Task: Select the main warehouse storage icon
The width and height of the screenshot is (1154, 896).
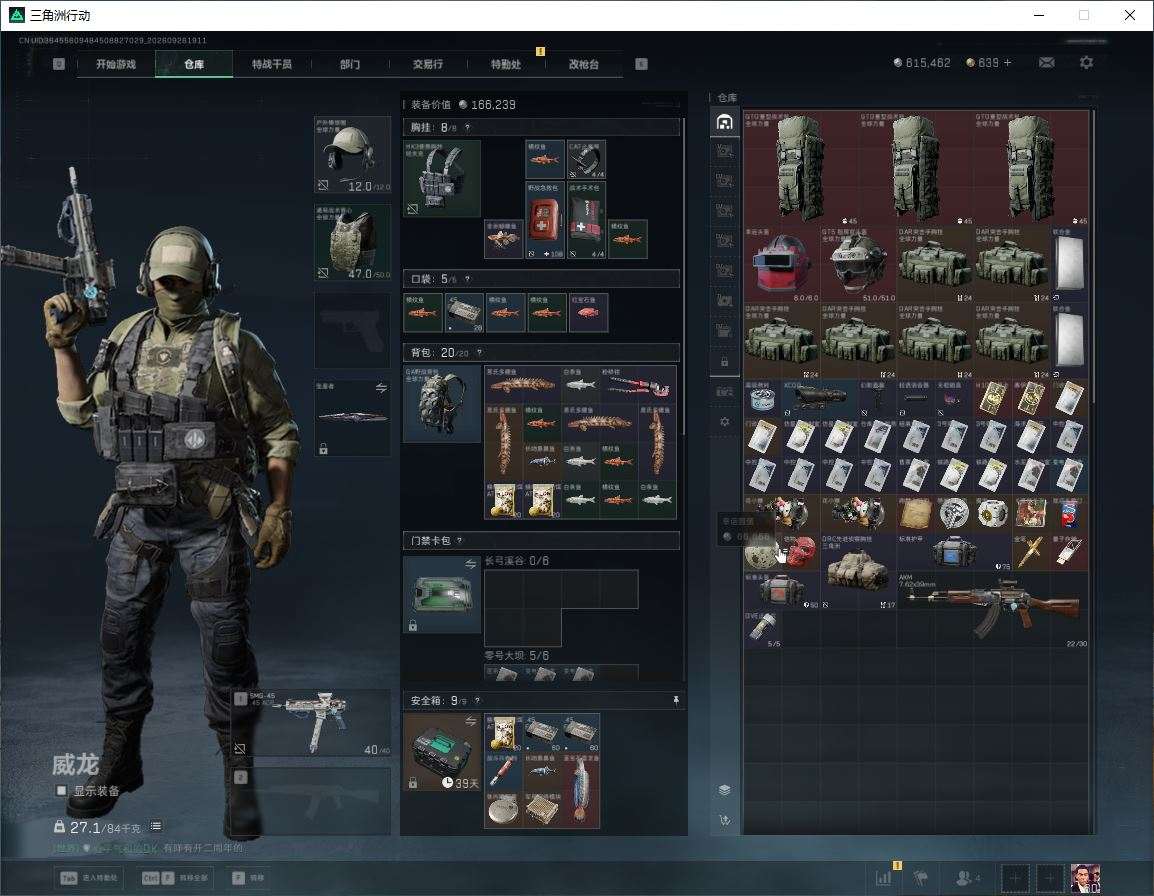Action: pos(724,121)
